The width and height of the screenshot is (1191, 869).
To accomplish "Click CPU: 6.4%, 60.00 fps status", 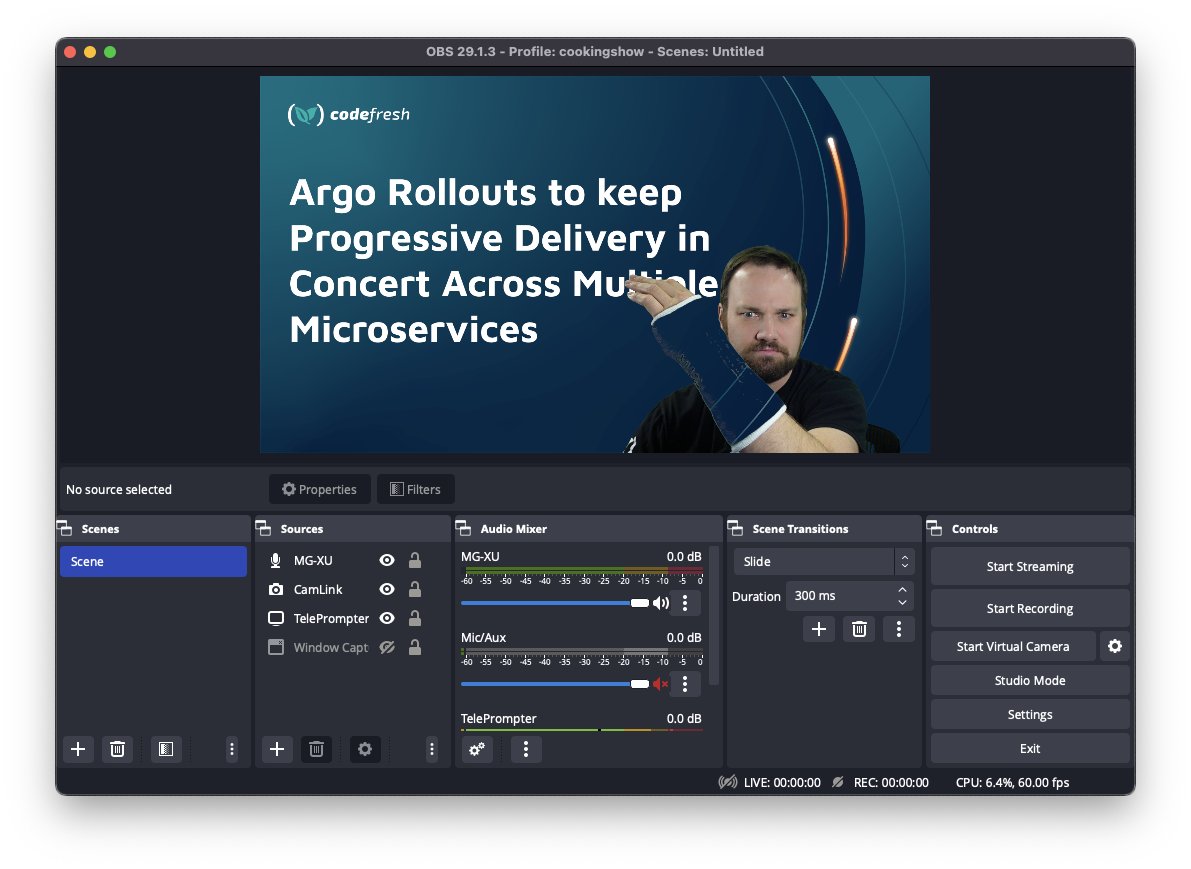I will pos(1013,782).
